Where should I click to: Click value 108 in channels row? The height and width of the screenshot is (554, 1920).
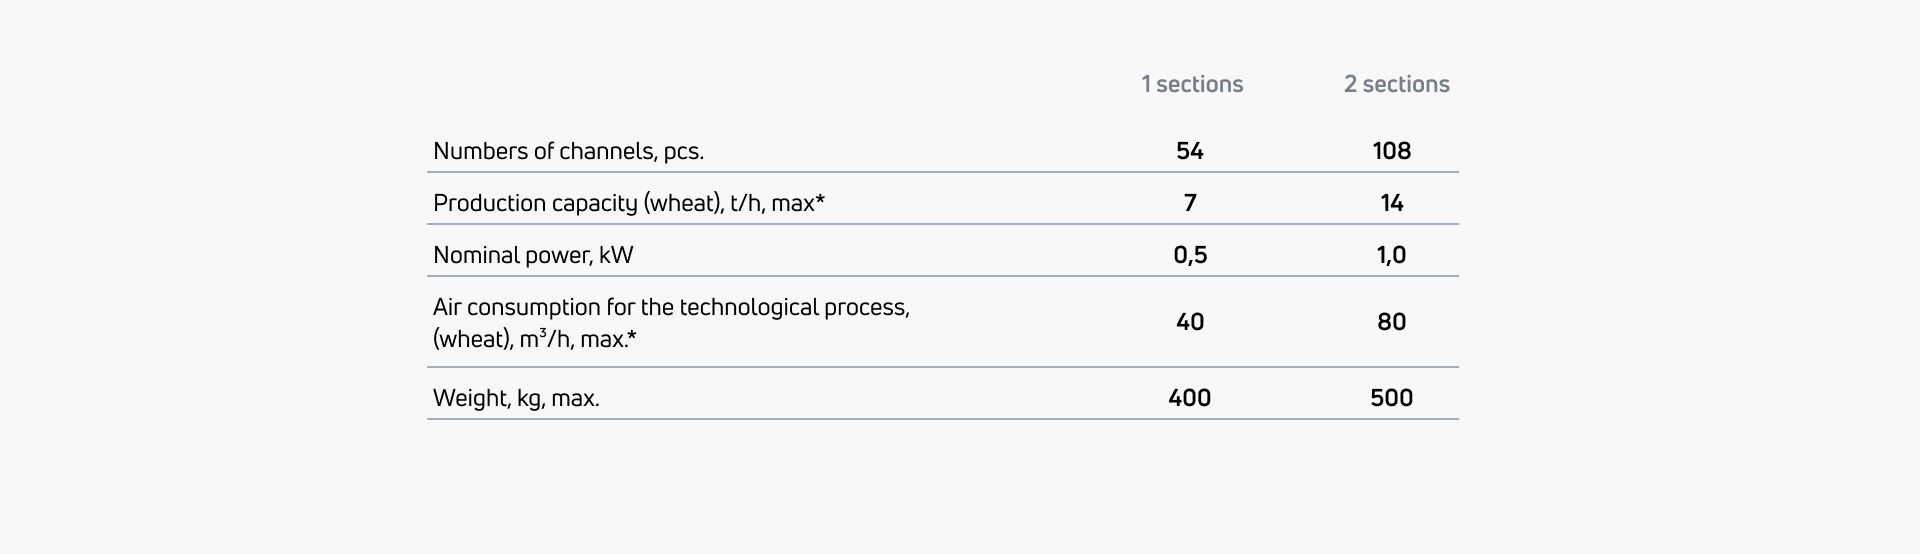(1391, 151)
